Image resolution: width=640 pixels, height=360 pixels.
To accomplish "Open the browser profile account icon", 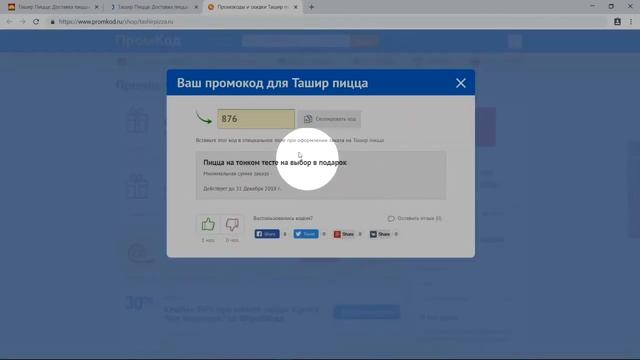I will pyautogui.click(x=617, y=22).
